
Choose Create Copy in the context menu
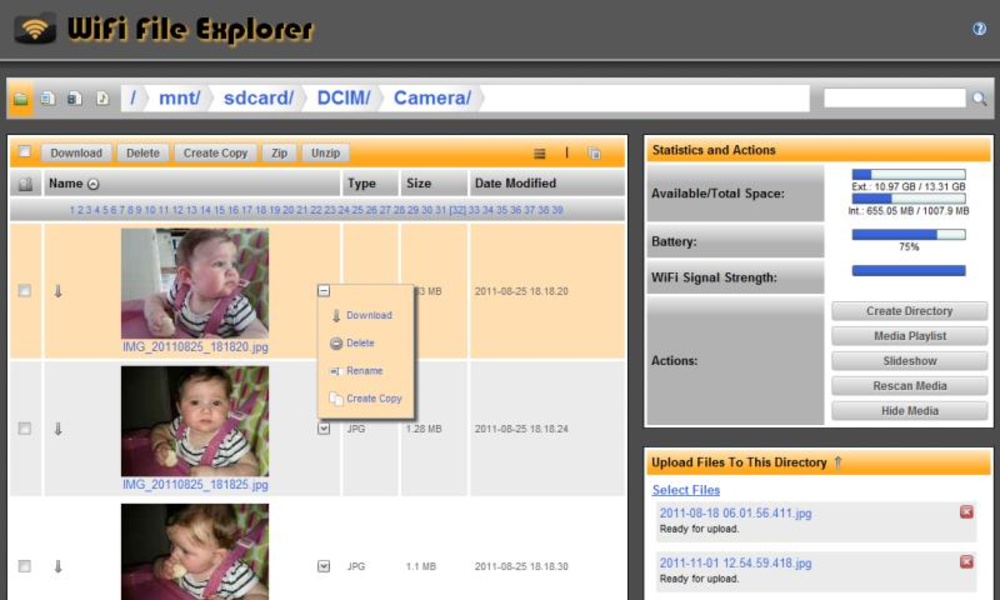tap(374, 399)
